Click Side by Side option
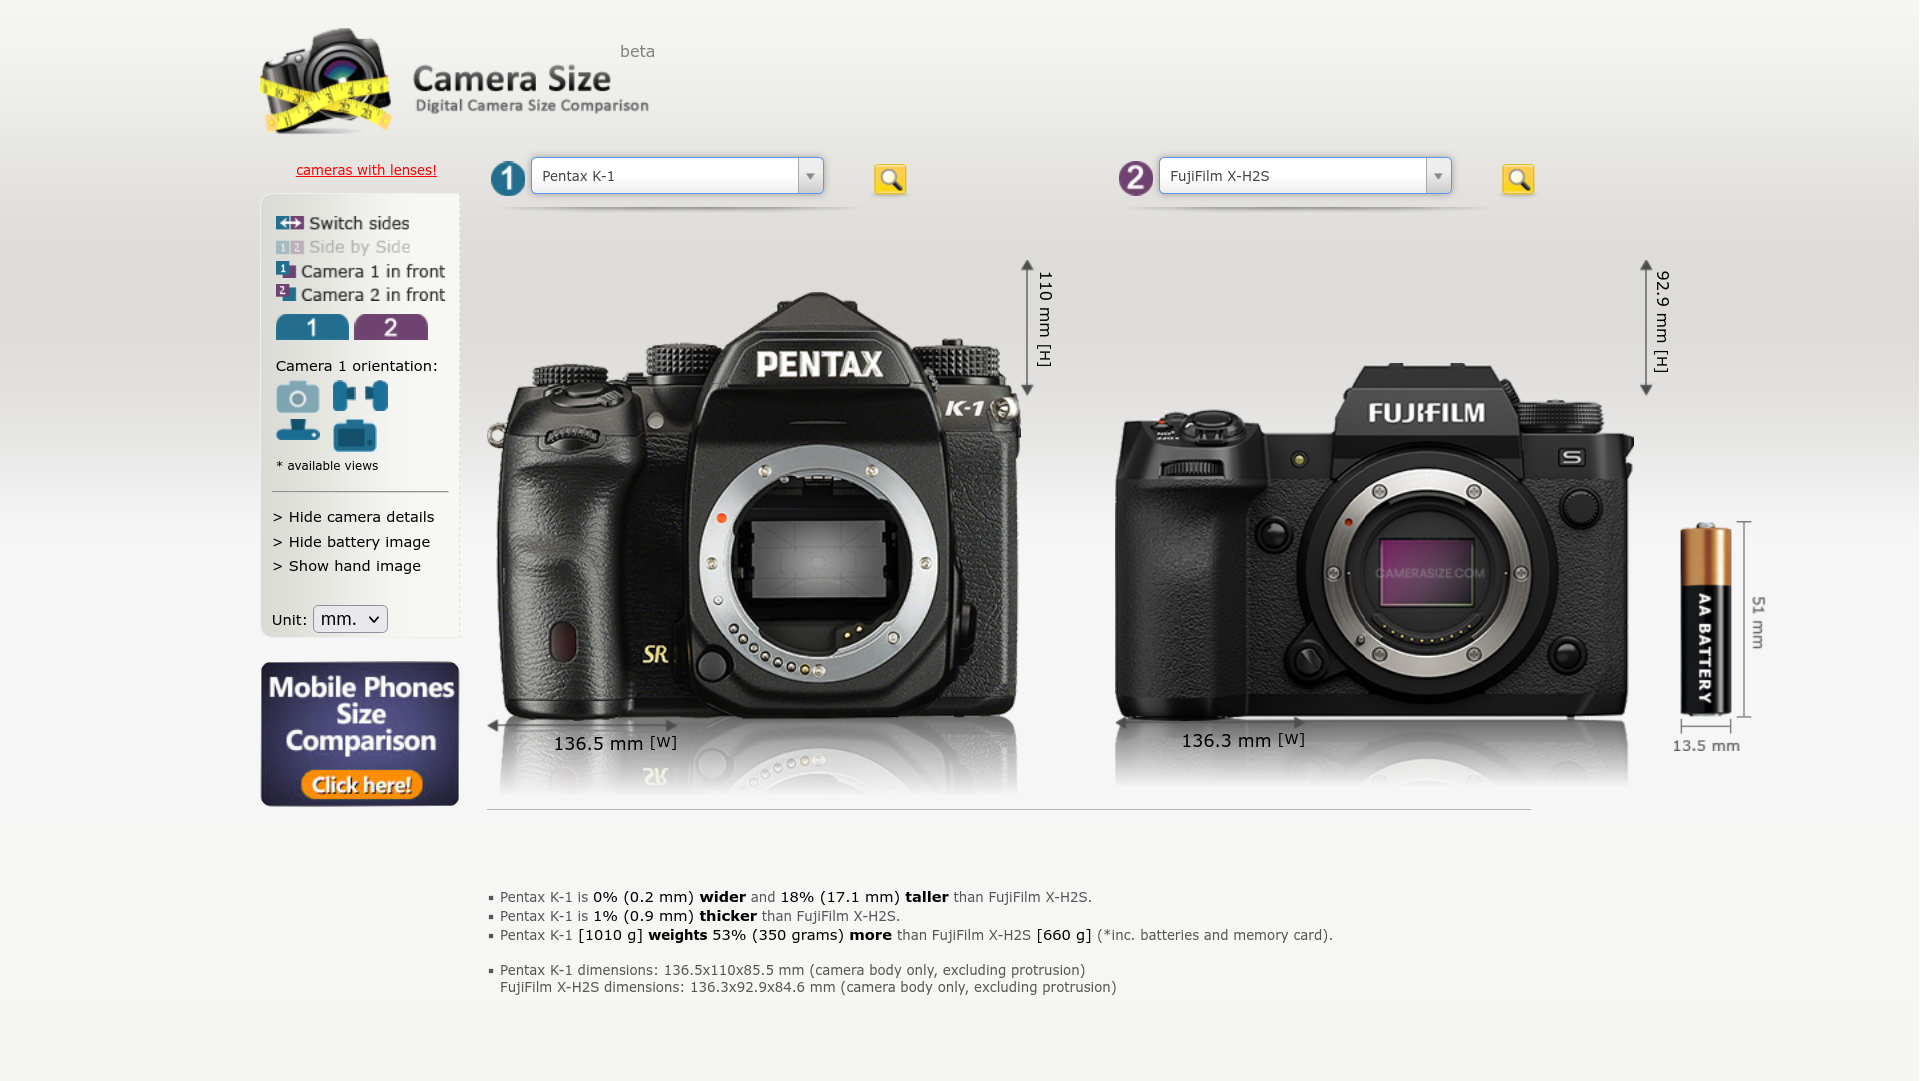 click(x=343, y=247)
